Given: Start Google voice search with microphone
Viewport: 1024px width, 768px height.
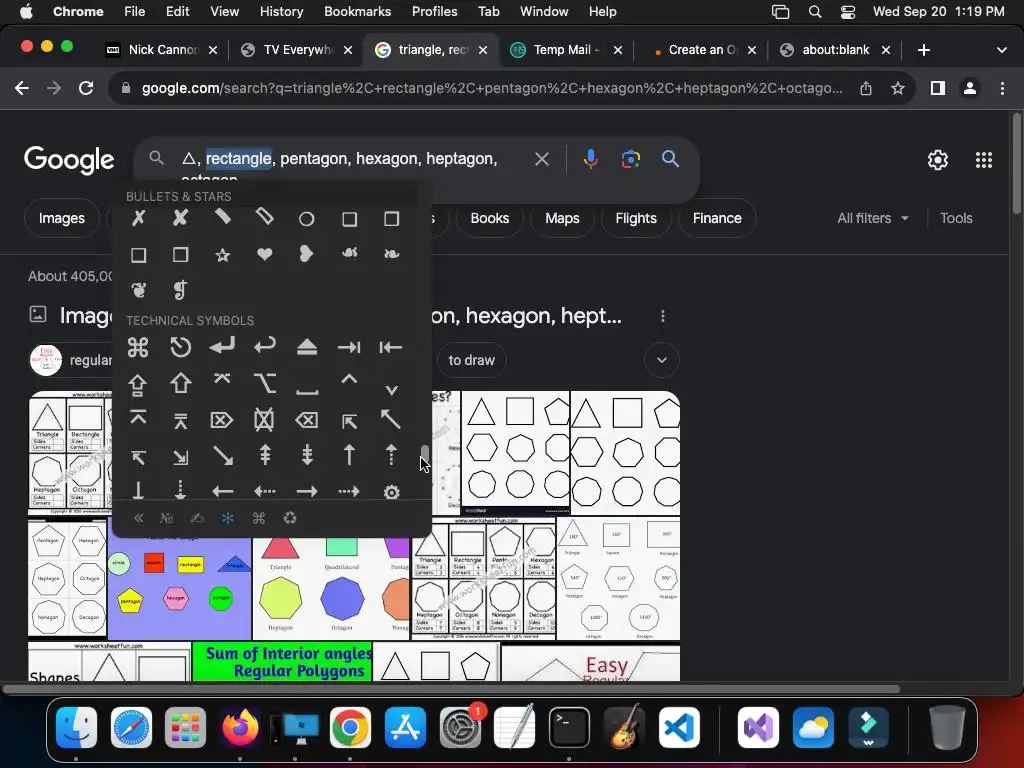Looking at the screenshot, I should coord(590,159).
